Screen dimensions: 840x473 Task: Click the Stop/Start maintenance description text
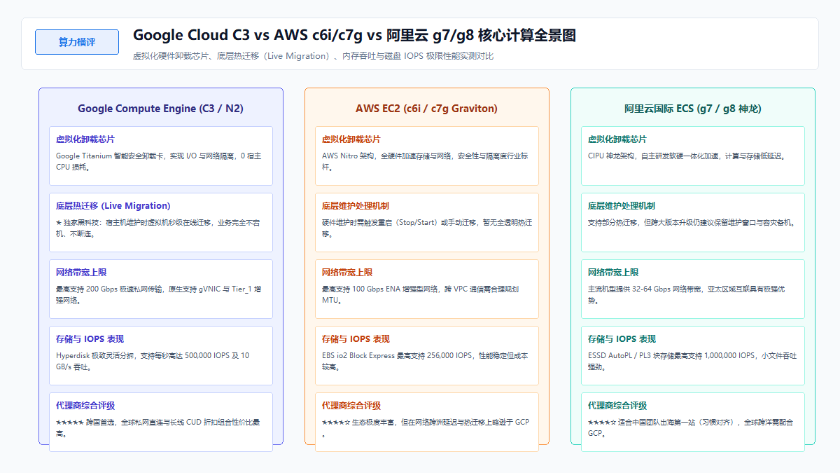(x=427, y=228)
